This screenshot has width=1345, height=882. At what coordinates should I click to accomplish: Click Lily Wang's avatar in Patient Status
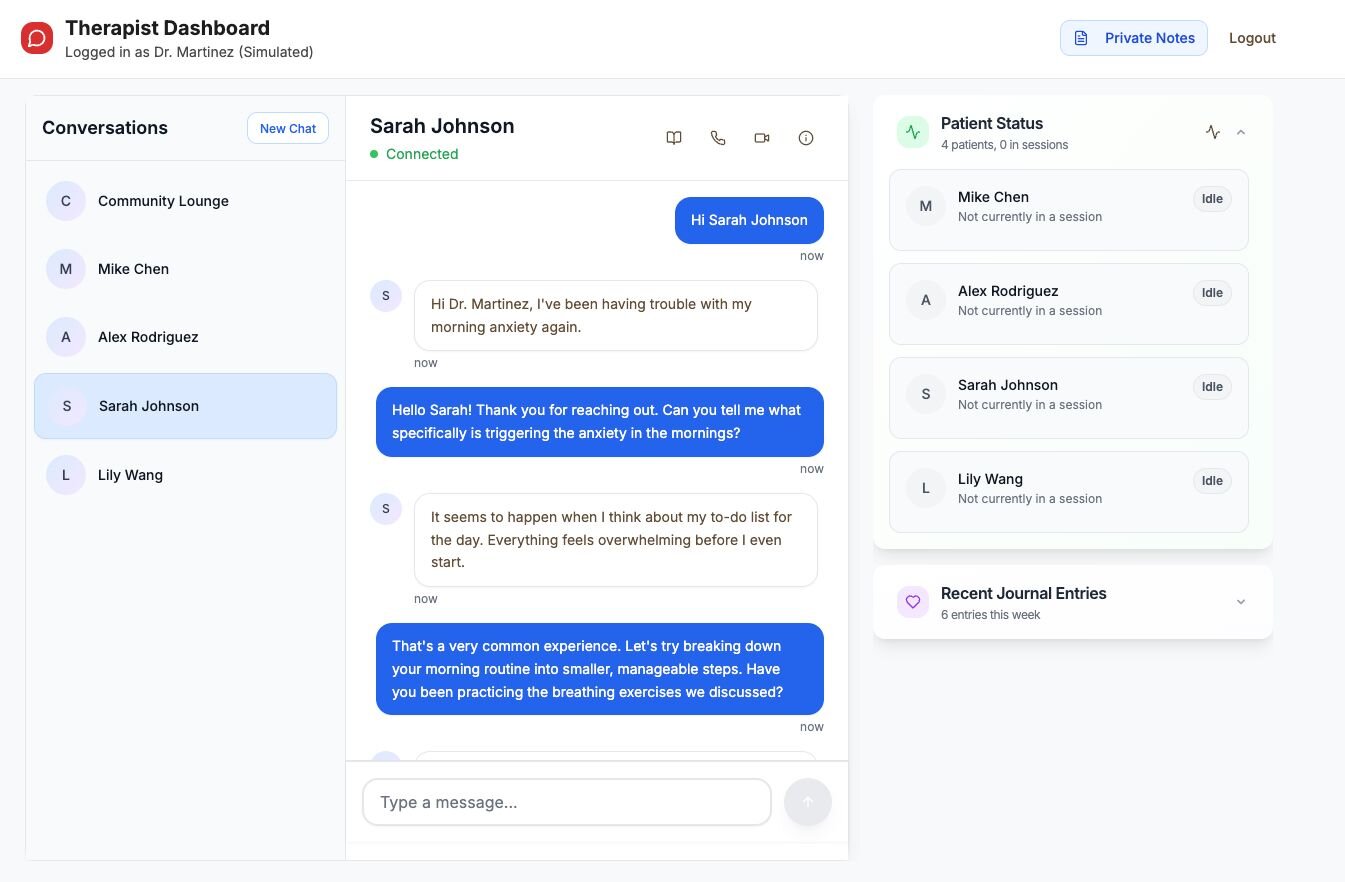tap(926, 488)
